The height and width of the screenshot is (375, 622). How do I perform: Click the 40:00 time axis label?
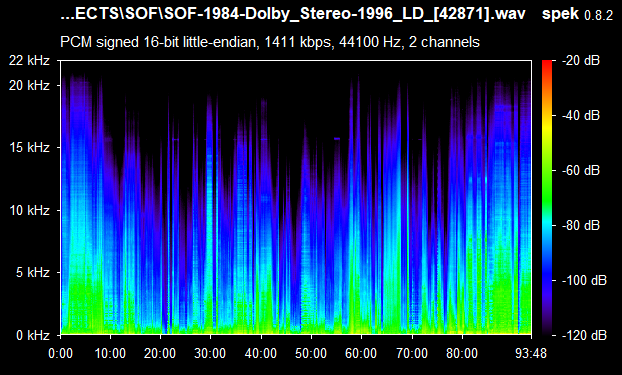click(261, 353)
